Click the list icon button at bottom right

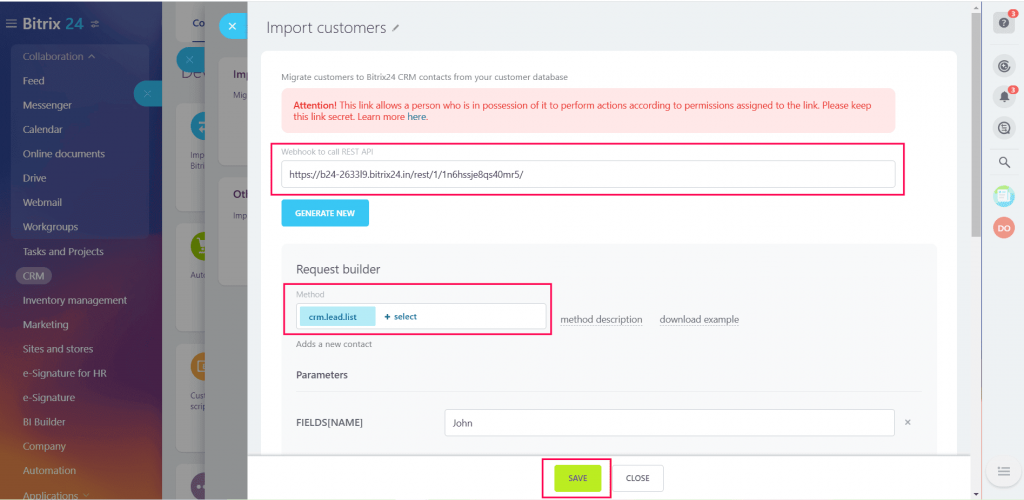pyautogui.click(x=1004, y=471)
